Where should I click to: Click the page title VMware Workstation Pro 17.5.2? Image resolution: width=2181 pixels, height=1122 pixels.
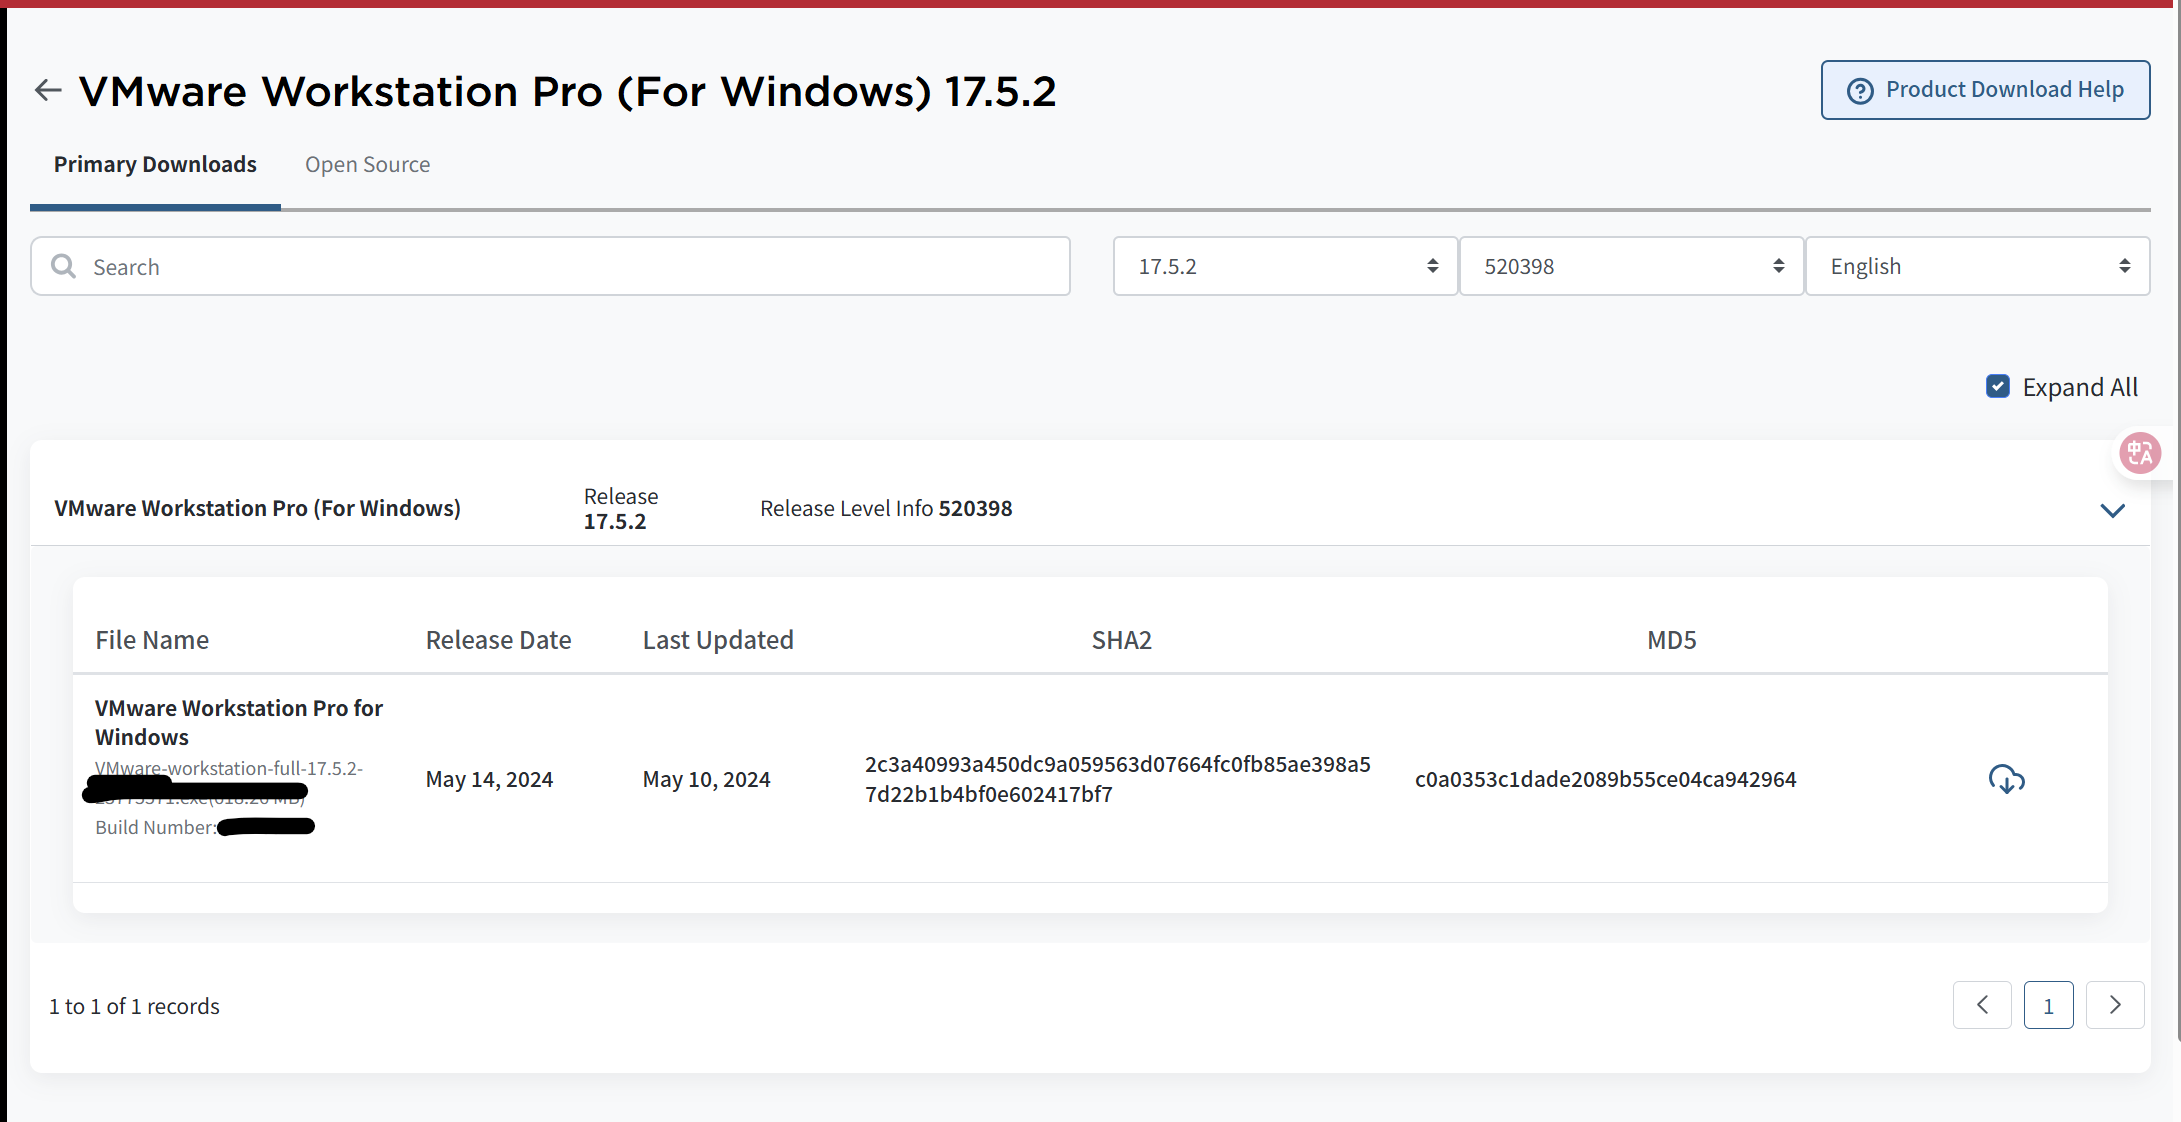point(567,91)
